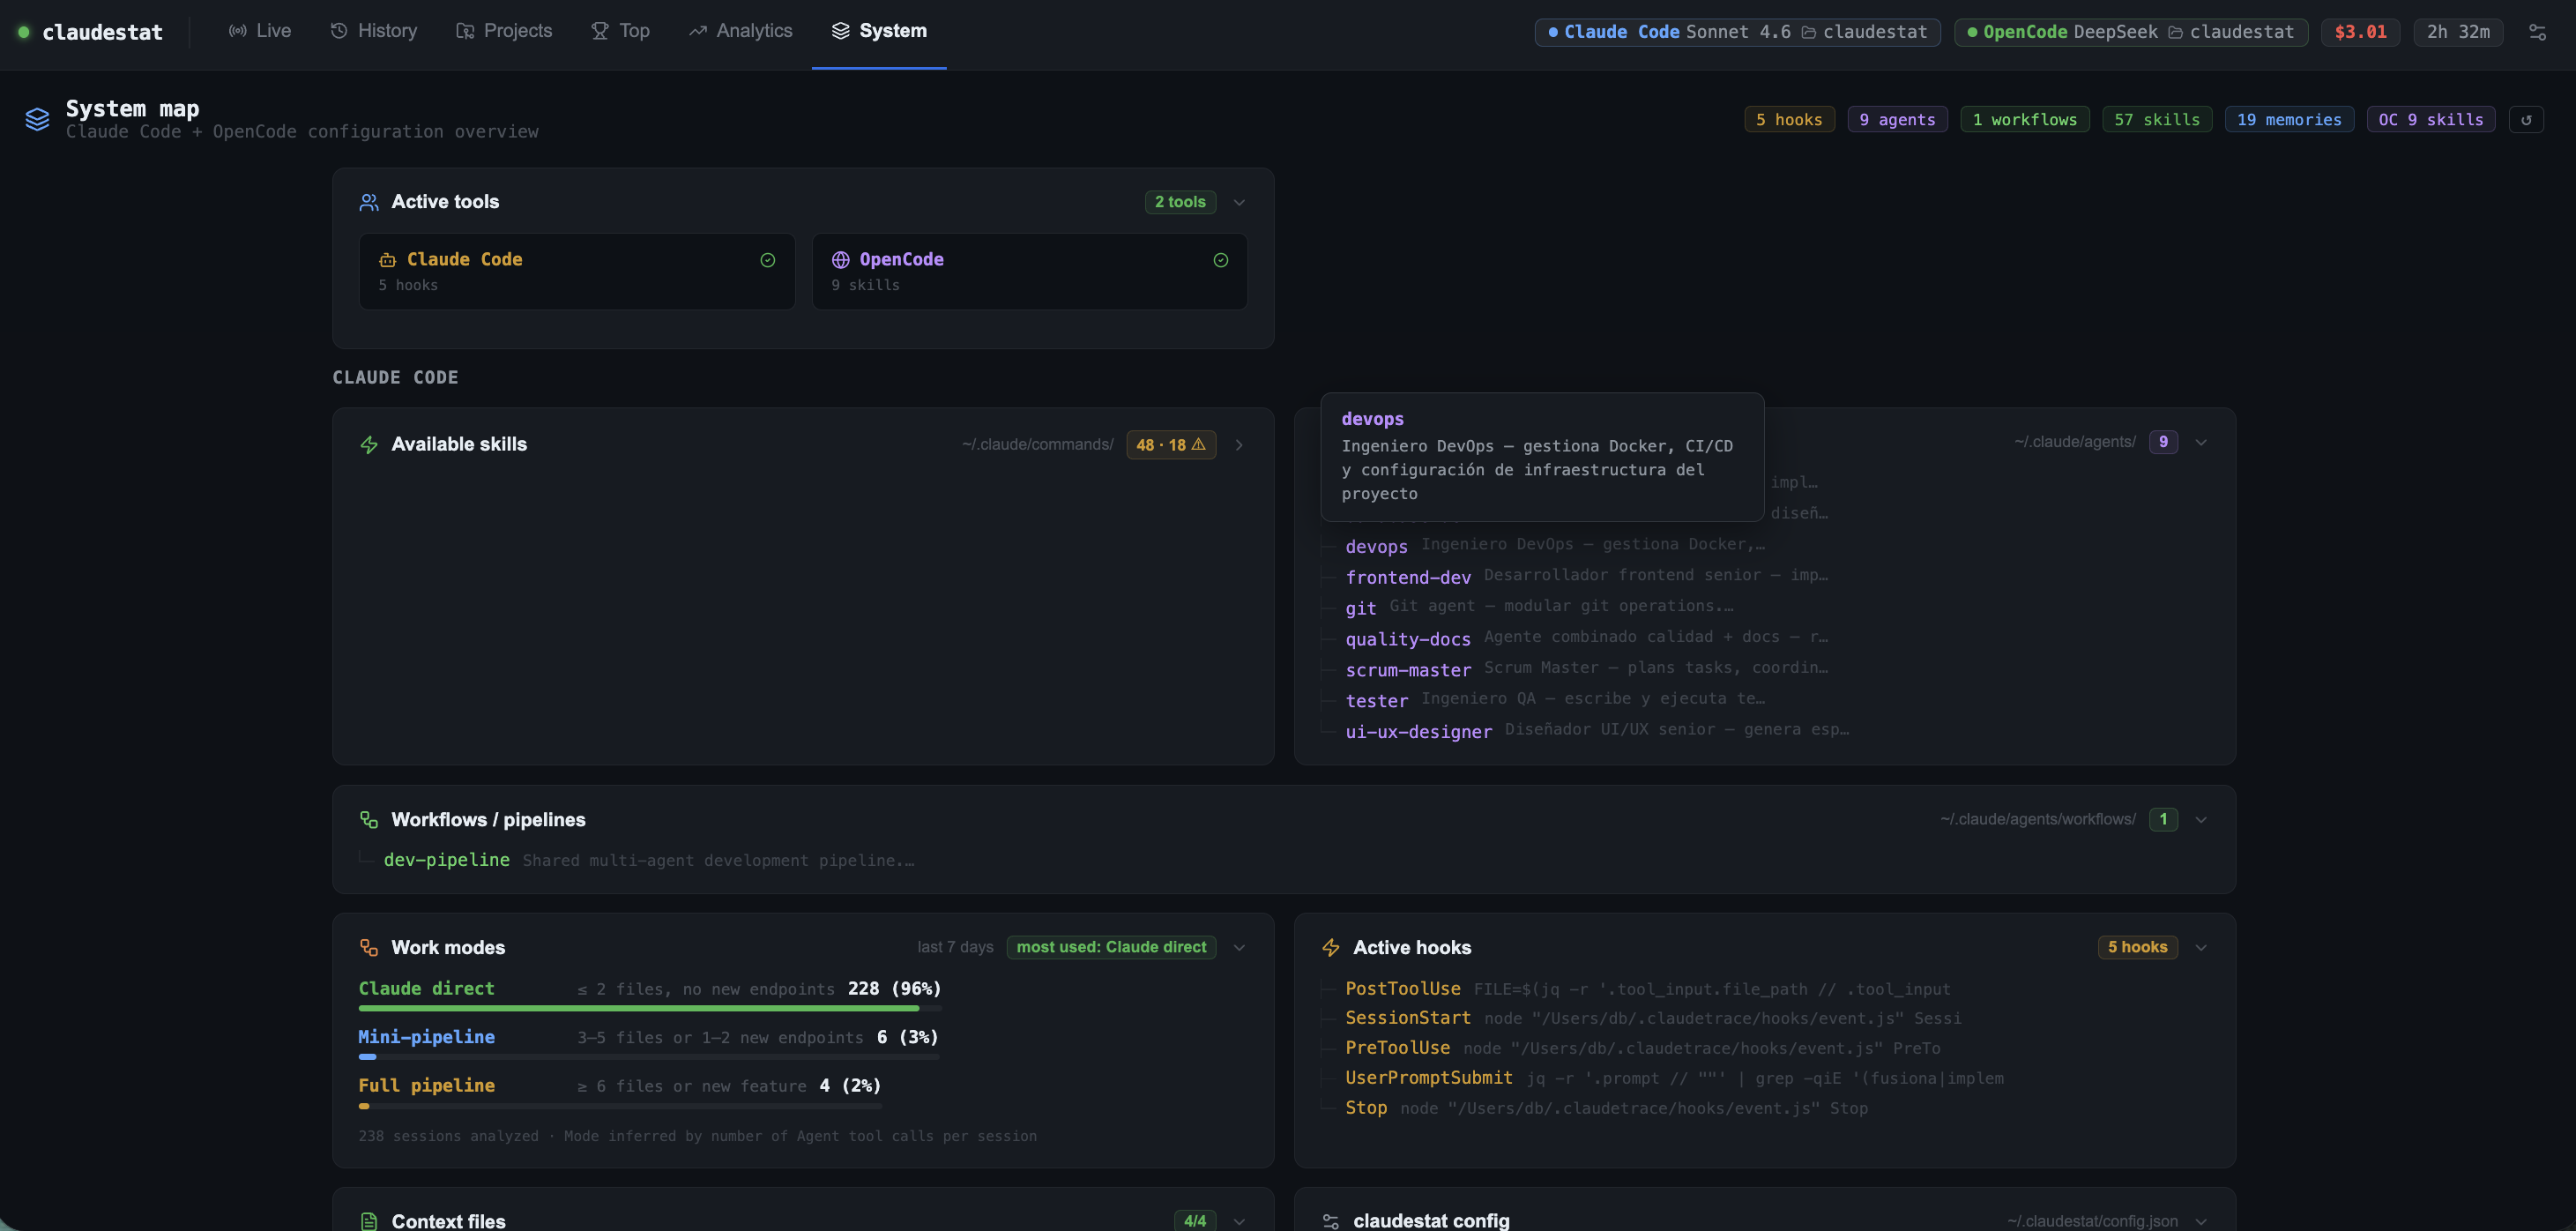Click the 2h 32m duration badge
Image resolution: width=2576 pixels, height=1231 pixels.
click(2458, 32)
